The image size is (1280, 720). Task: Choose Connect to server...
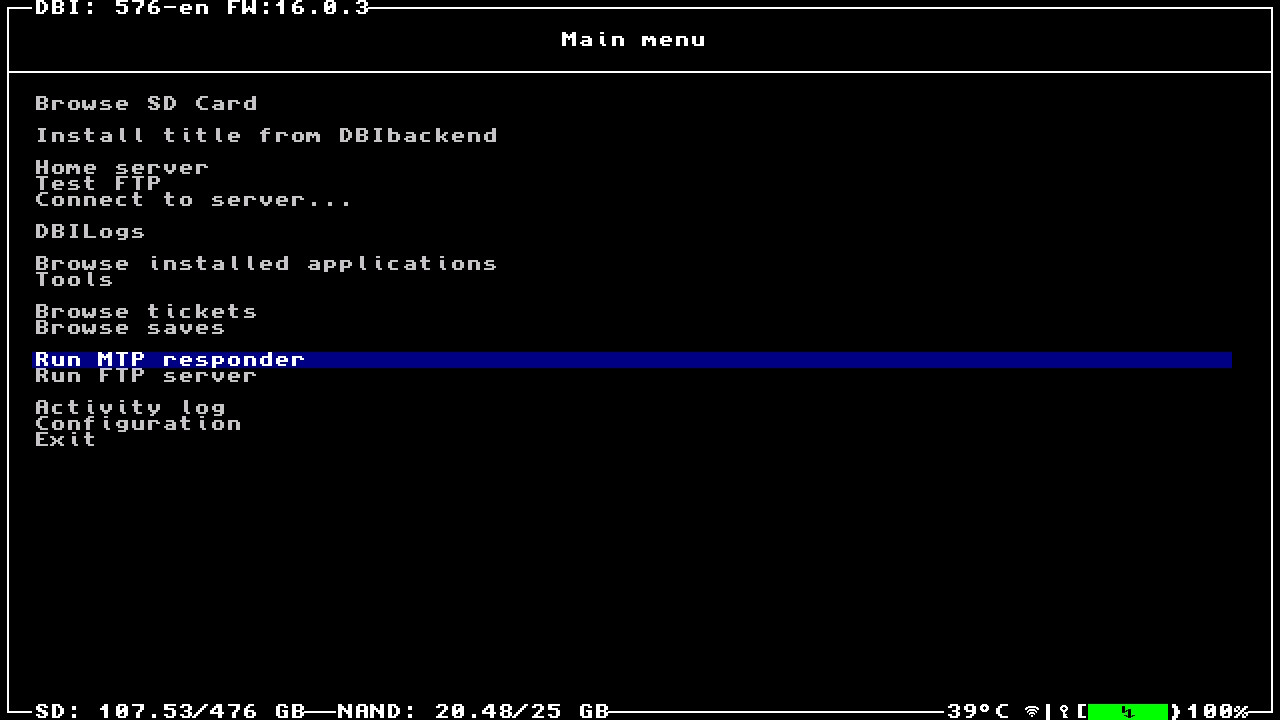click(194, 199)
